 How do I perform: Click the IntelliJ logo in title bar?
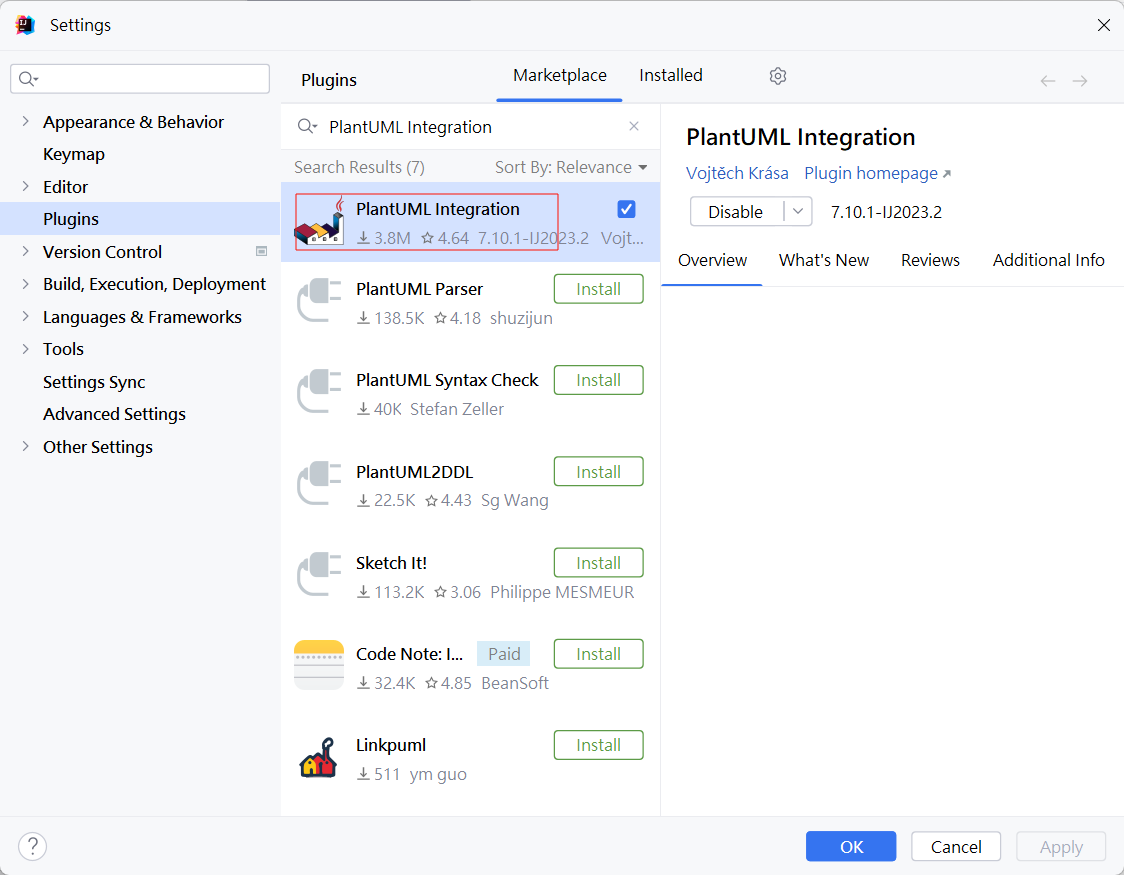tap(25, 25)
